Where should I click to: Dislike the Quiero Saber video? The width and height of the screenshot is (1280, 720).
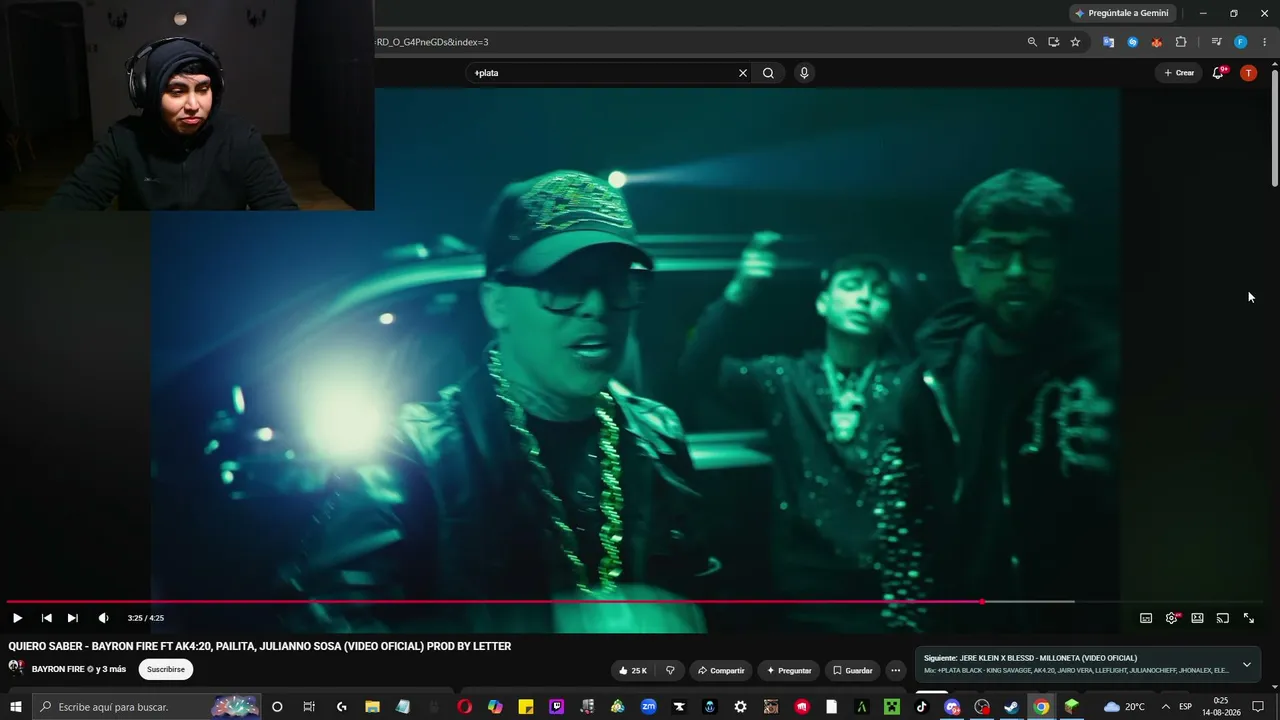[670, 670]
